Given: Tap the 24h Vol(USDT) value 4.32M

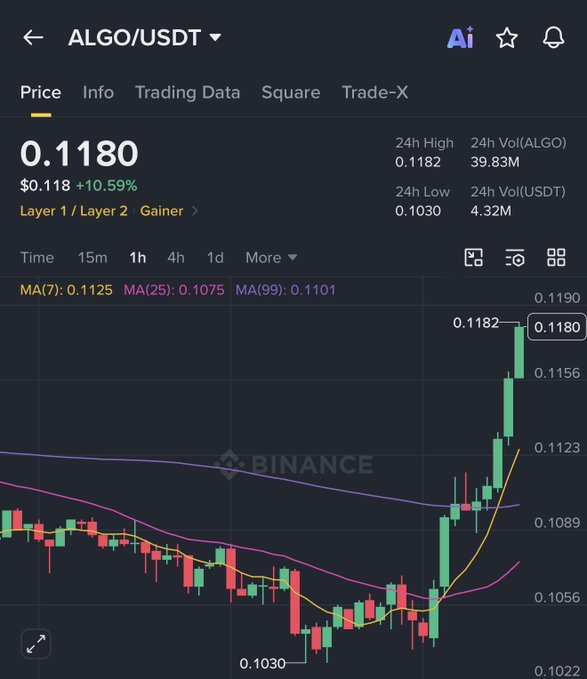Looking at the screenshot, I should tap(491, 211).
